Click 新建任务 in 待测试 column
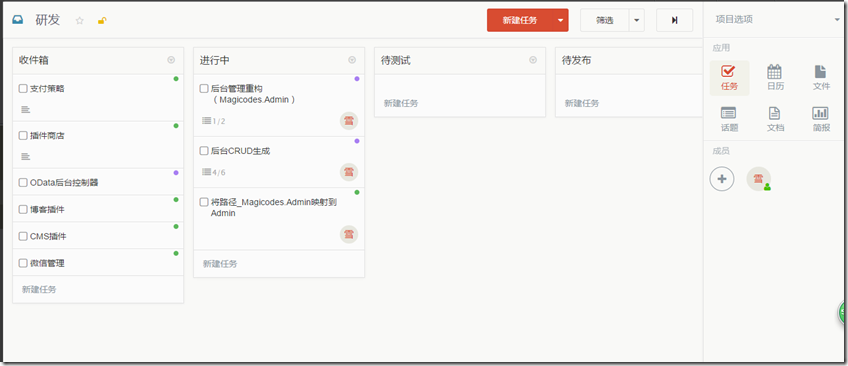This screenshot has height=366, width=848. 401,103
